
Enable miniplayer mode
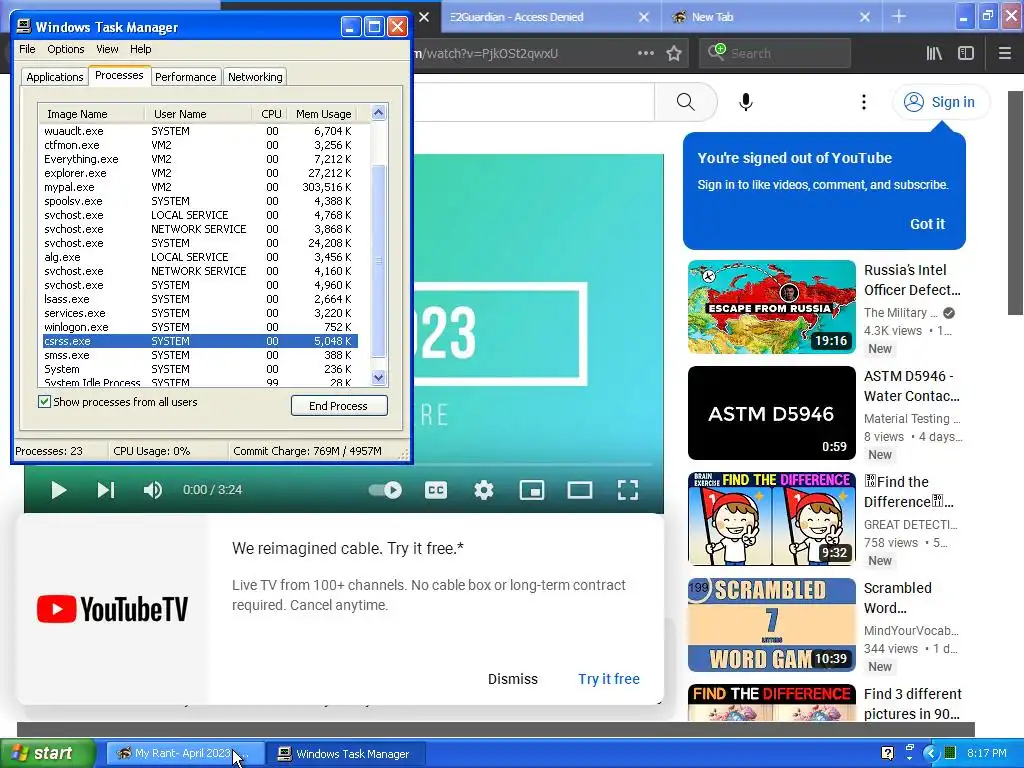[532, 490]
